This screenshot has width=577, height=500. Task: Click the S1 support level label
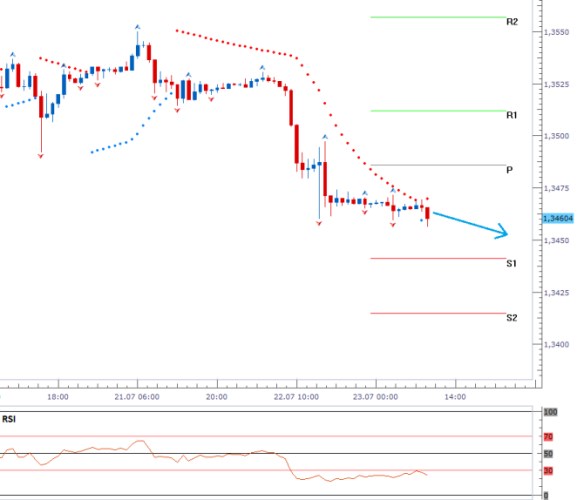click(x=511, y=263)
